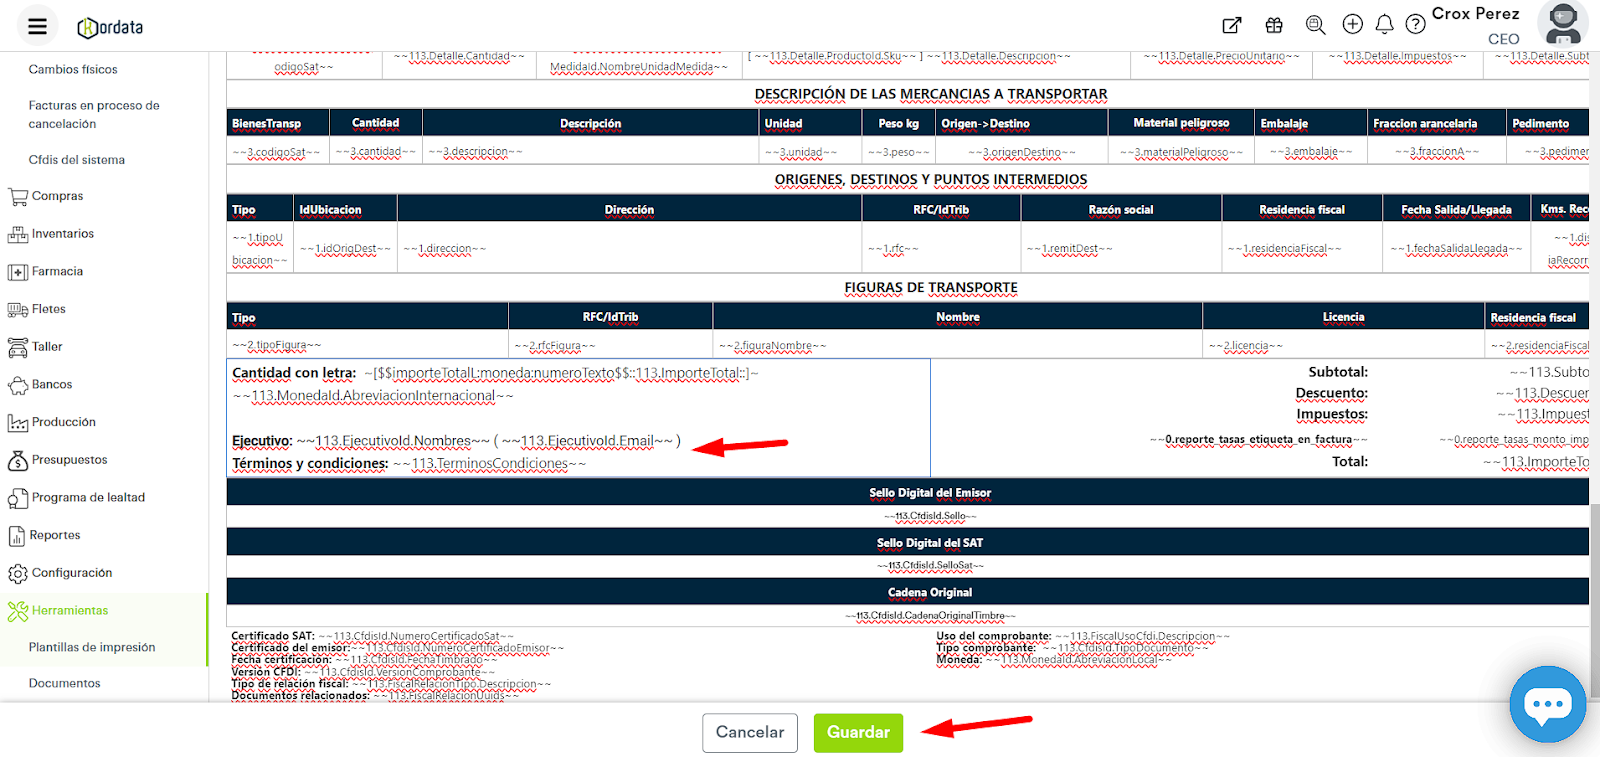Screen dimensions: 1600x757
Task: Click the Guardar button
Action: point(858,732)
